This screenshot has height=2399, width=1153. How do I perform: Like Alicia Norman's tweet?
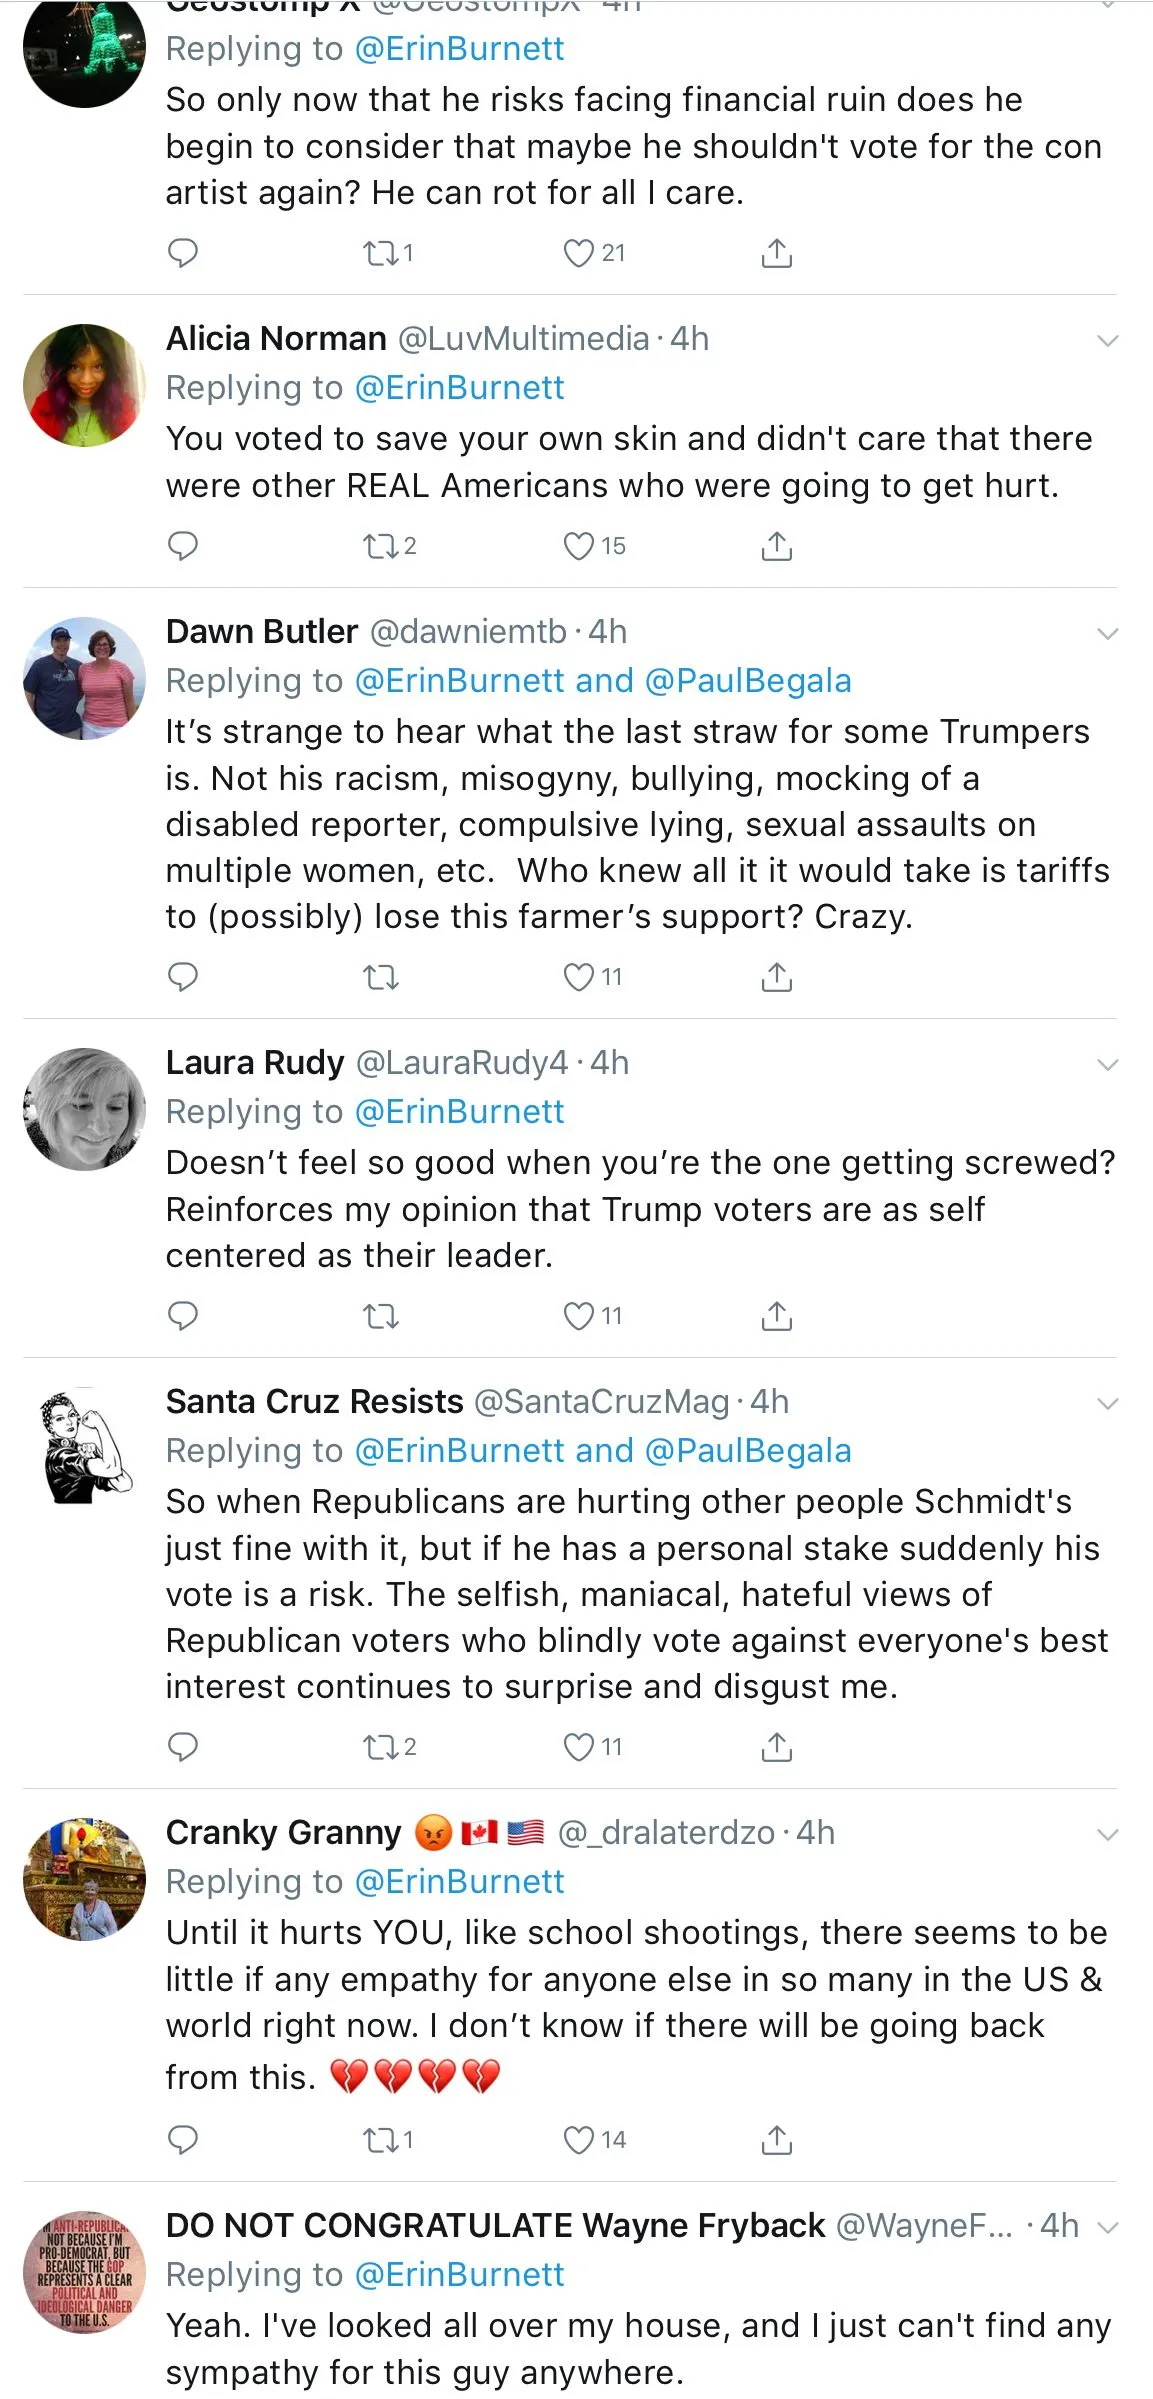click(x=579, y=546)
